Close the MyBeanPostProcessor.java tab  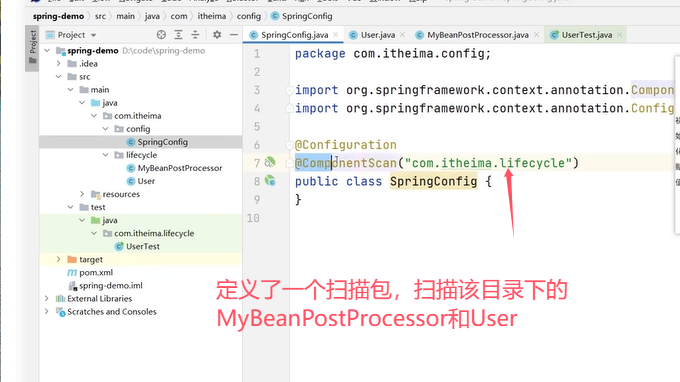536,35
